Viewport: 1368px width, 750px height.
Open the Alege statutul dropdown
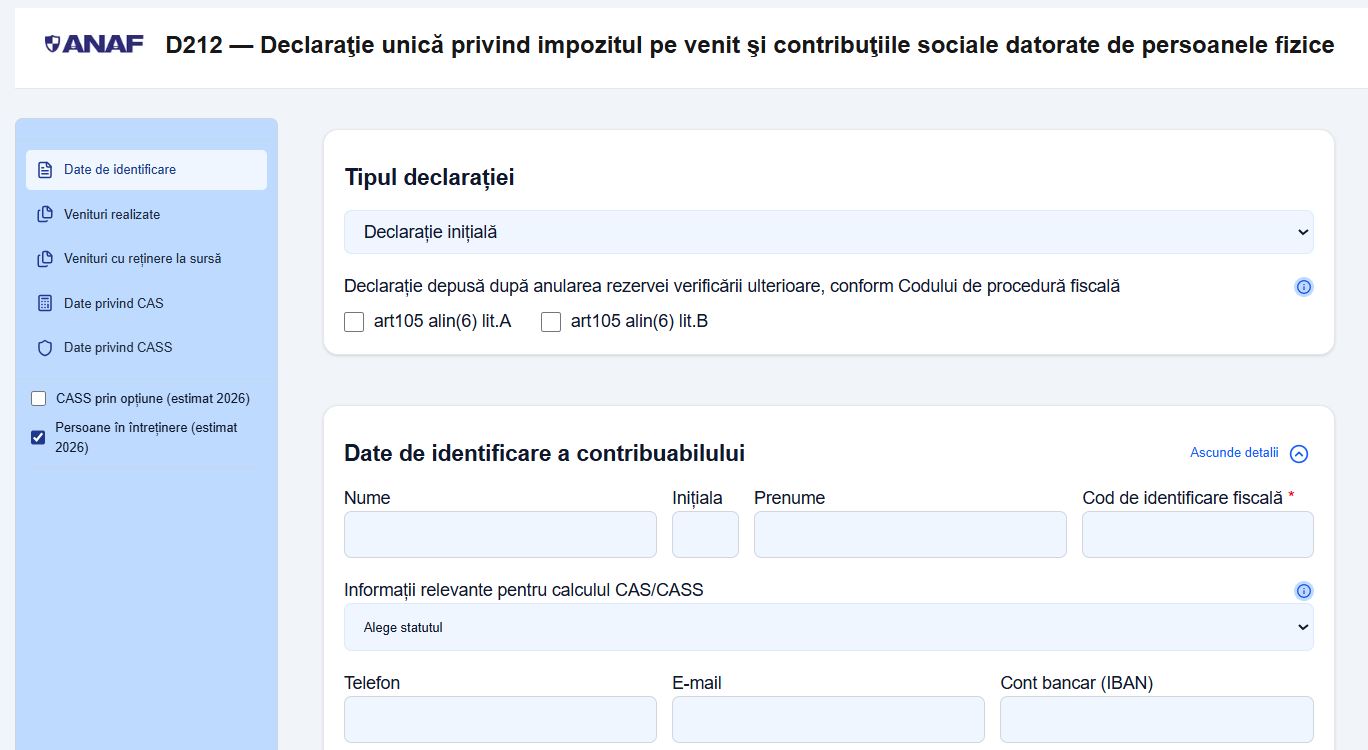(828, 627)
